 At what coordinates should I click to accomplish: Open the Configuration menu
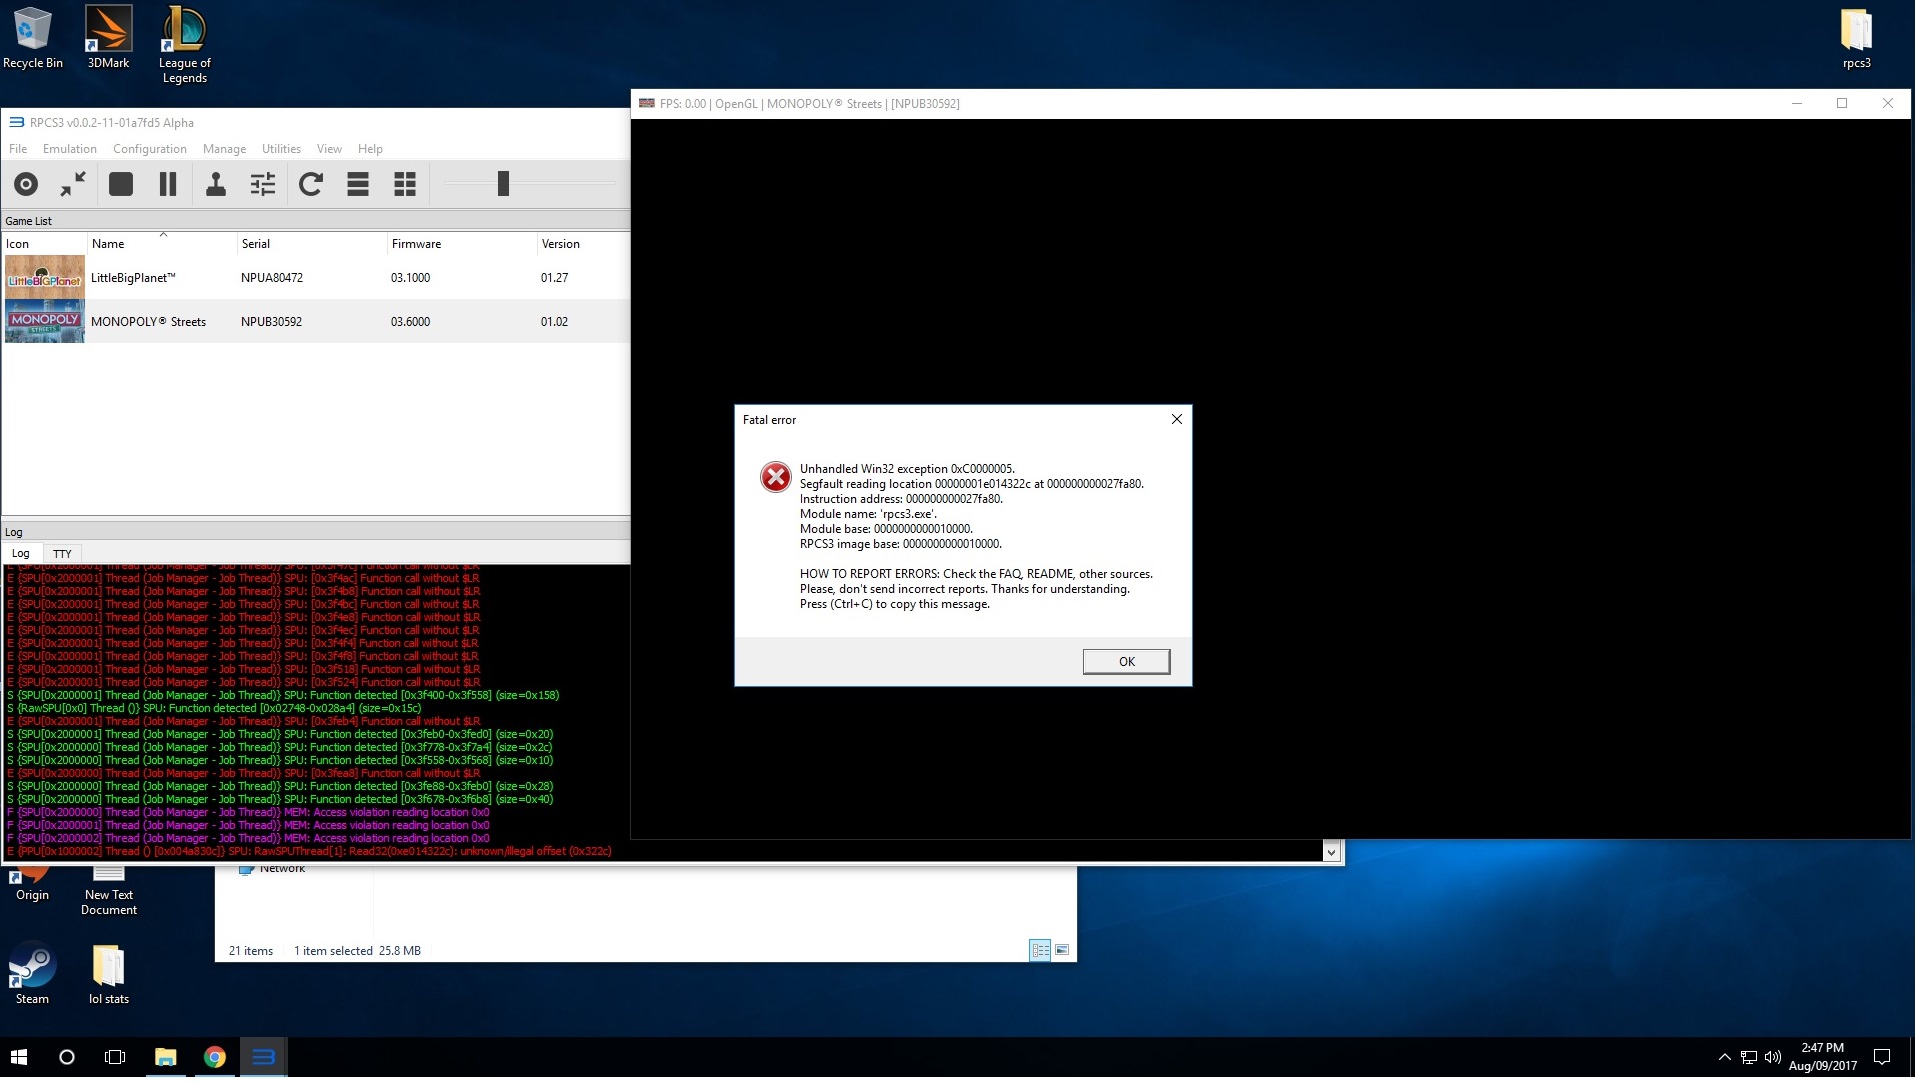pos(150,149)
